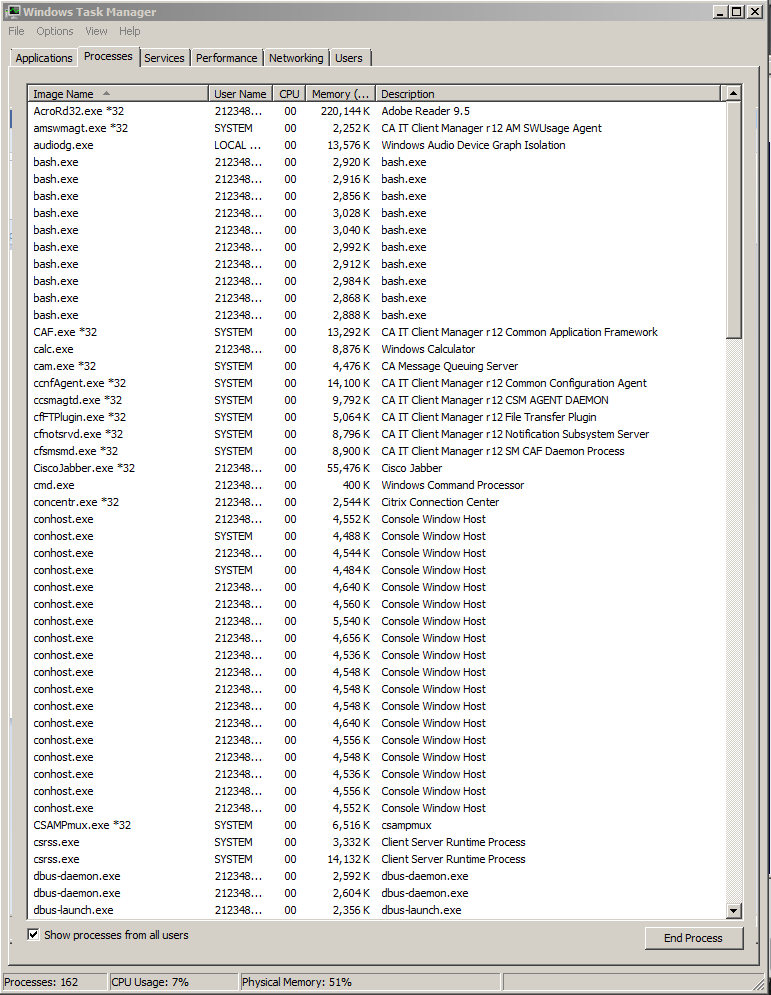Click the Task Manager title bar icon
Viewport: 771px width, 995px height.
(12, 11)
